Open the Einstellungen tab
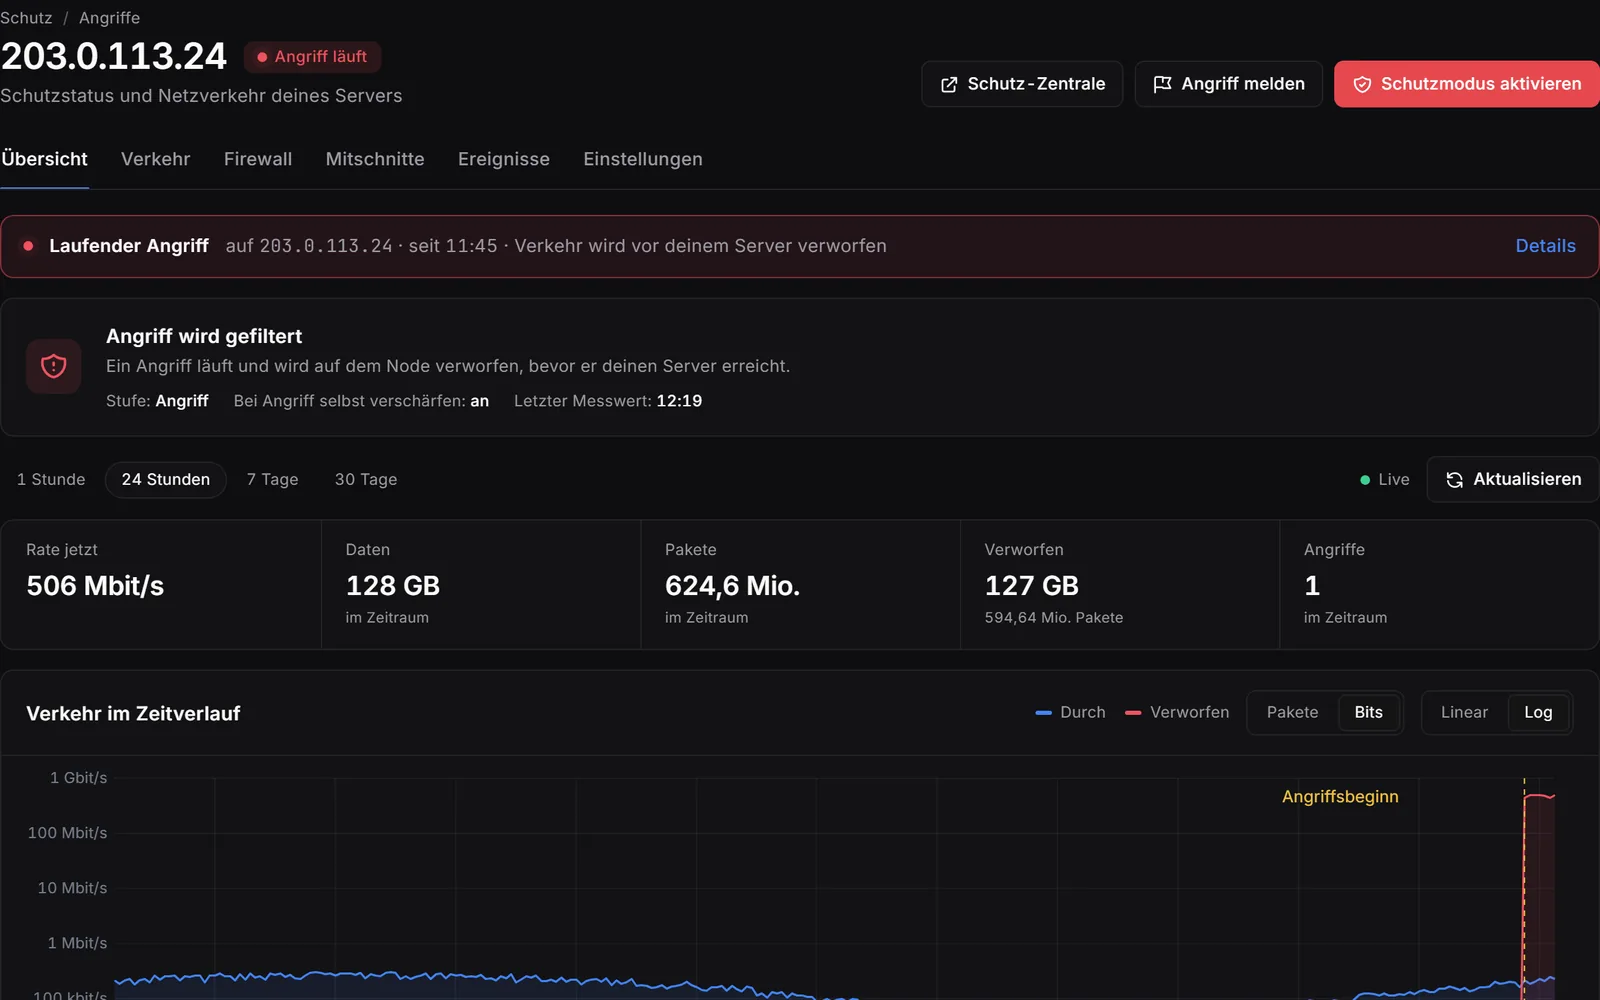Viewport: 1600px width, 1000px height. point(643,159)
